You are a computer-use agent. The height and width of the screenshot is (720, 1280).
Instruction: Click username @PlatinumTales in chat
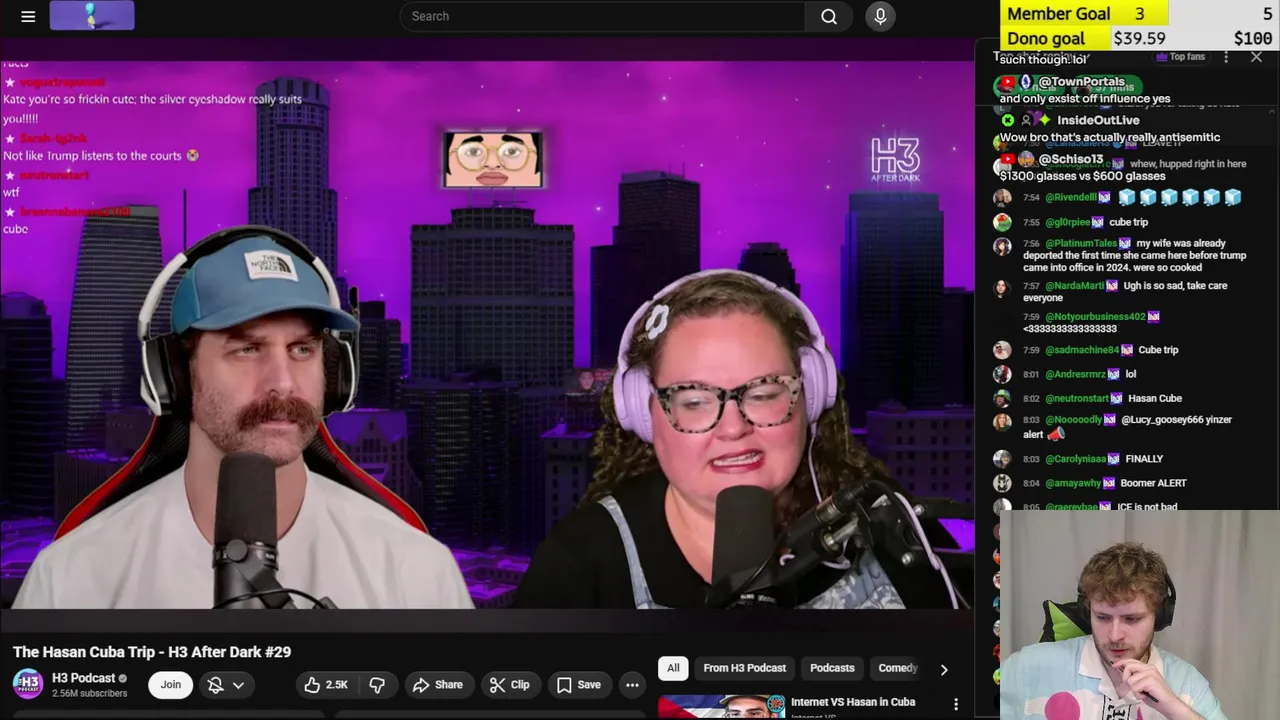1081,243
